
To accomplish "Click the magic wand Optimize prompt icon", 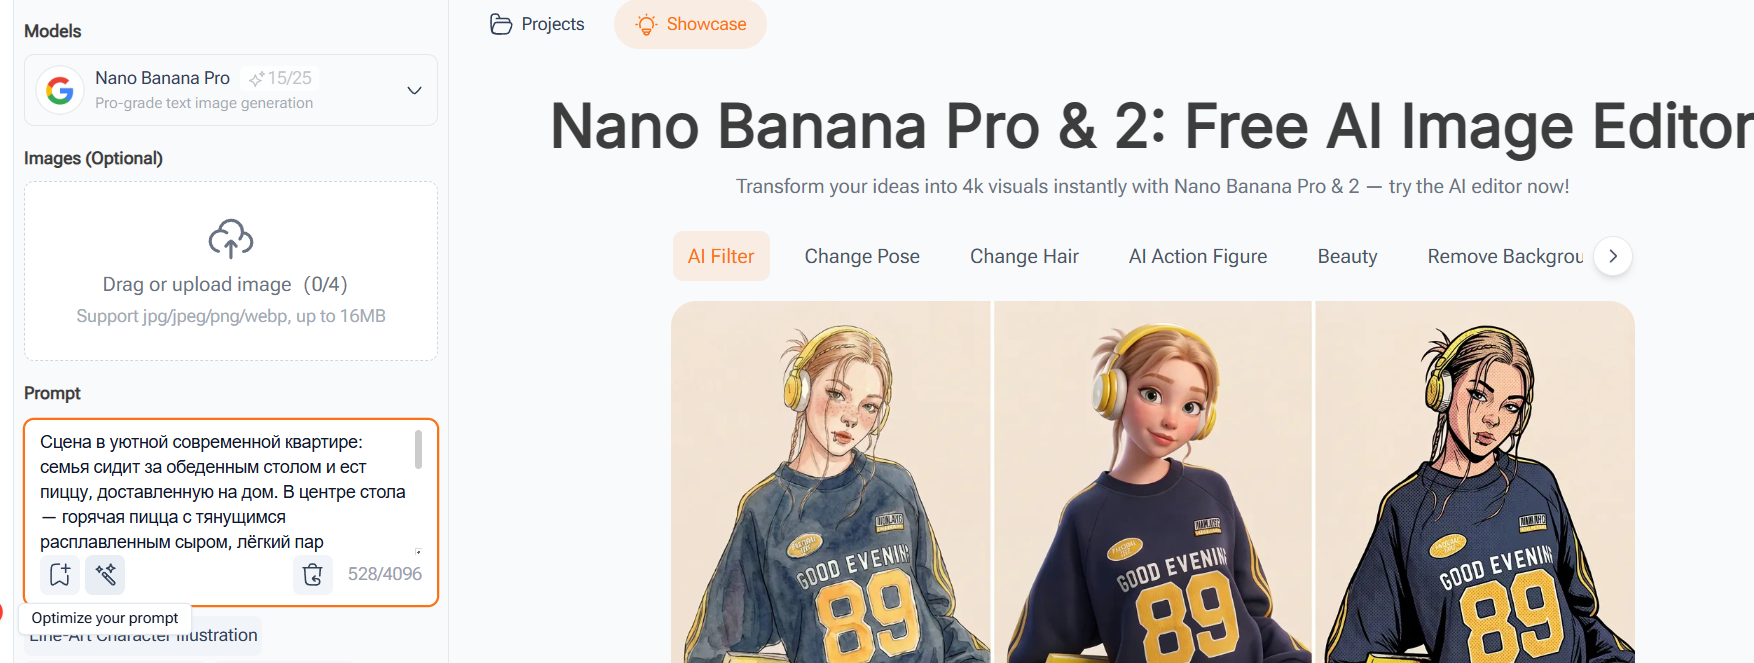I will pyautogui.click(x=105, y=574).
